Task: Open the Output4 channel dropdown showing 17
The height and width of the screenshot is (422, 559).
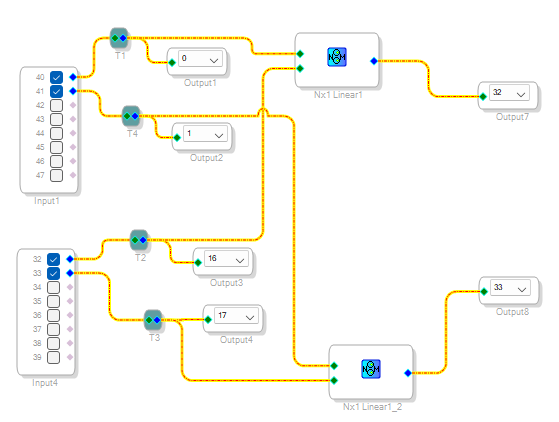Action: point(236,316)
